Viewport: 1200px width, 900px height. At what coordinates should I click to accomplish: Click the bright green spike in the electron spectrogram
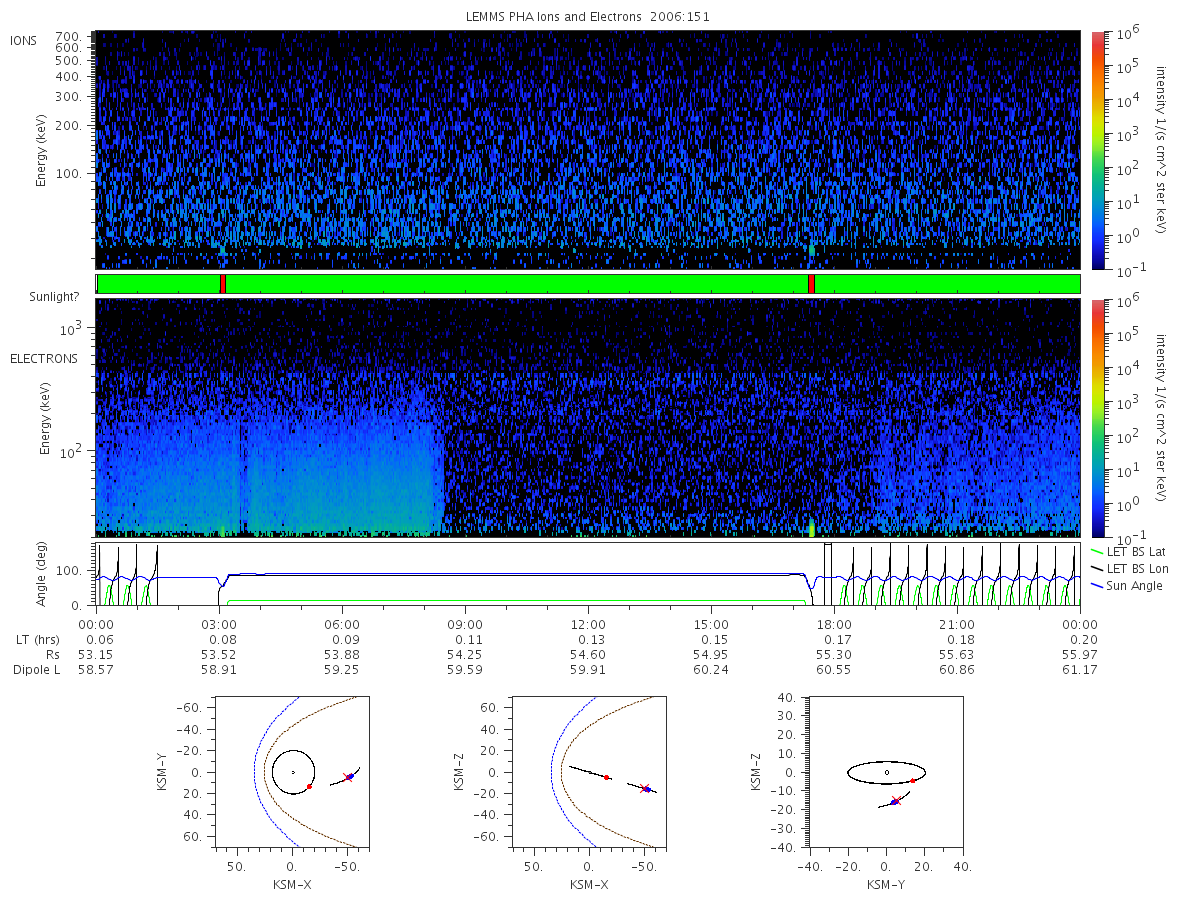[812, 528]
